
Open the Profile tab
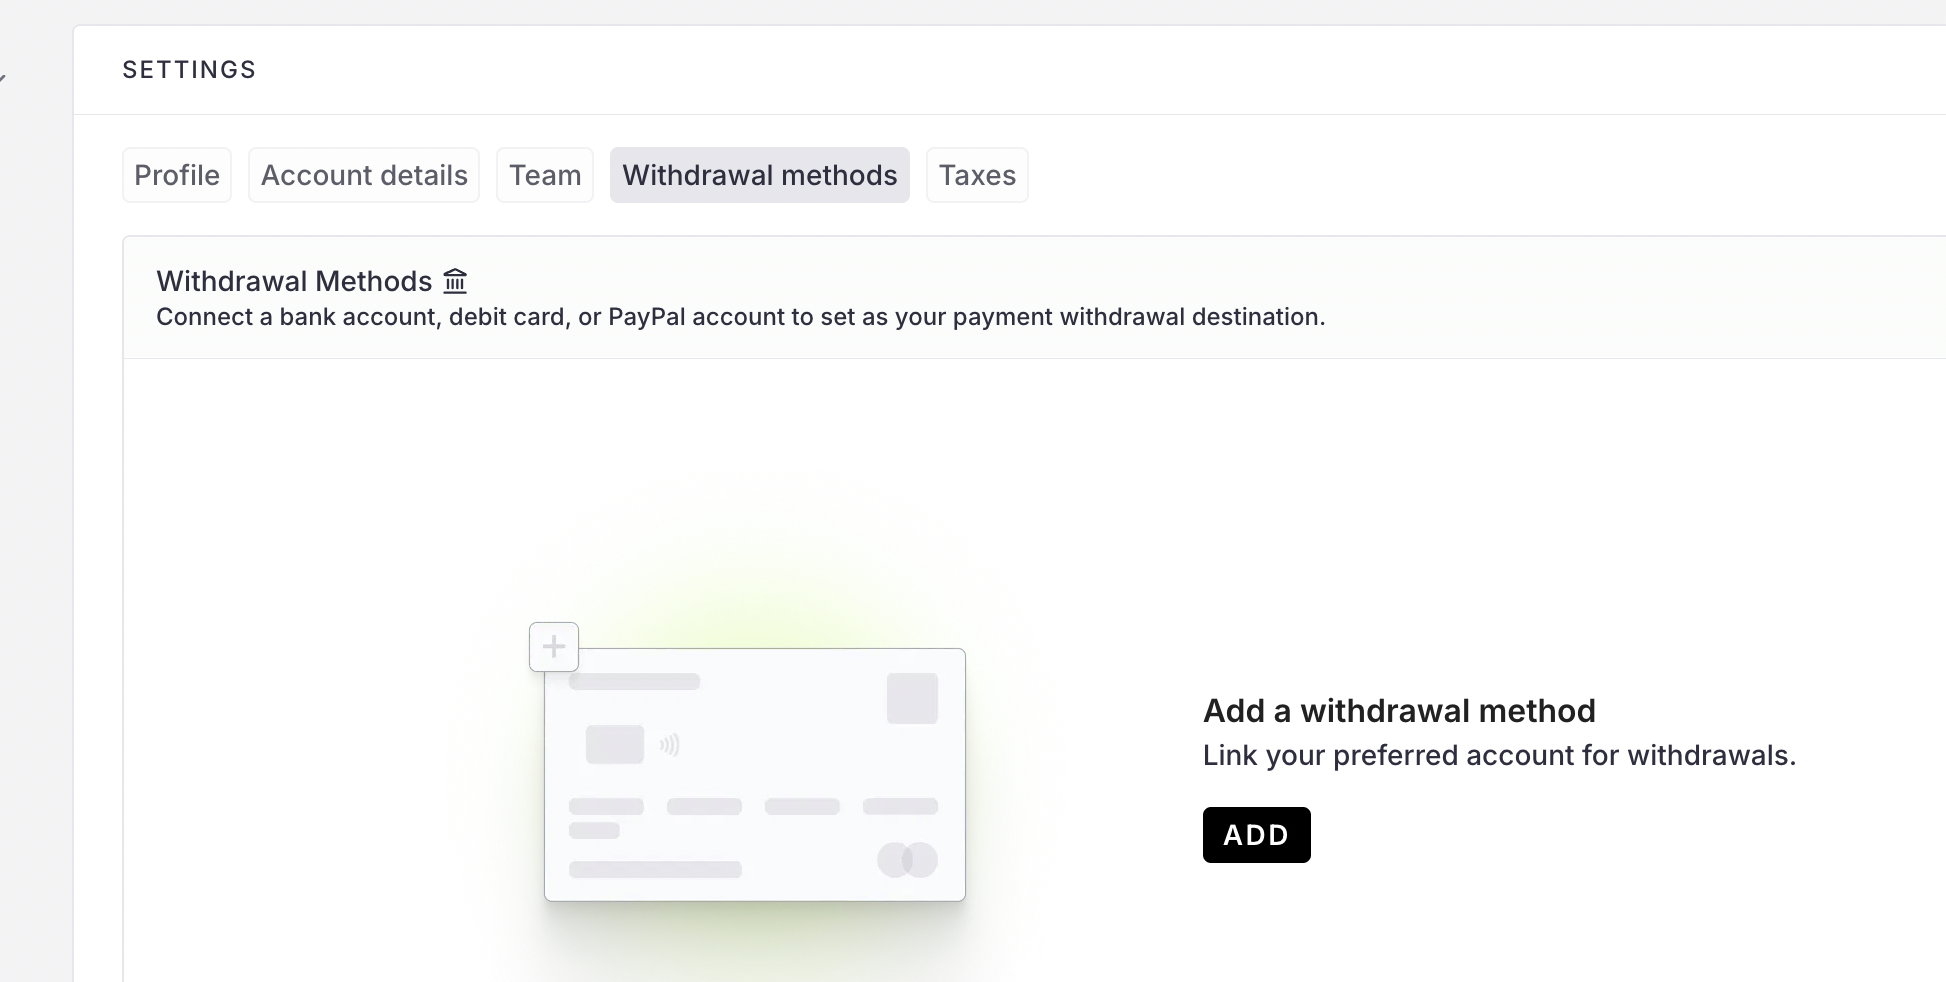click(177, 175)
